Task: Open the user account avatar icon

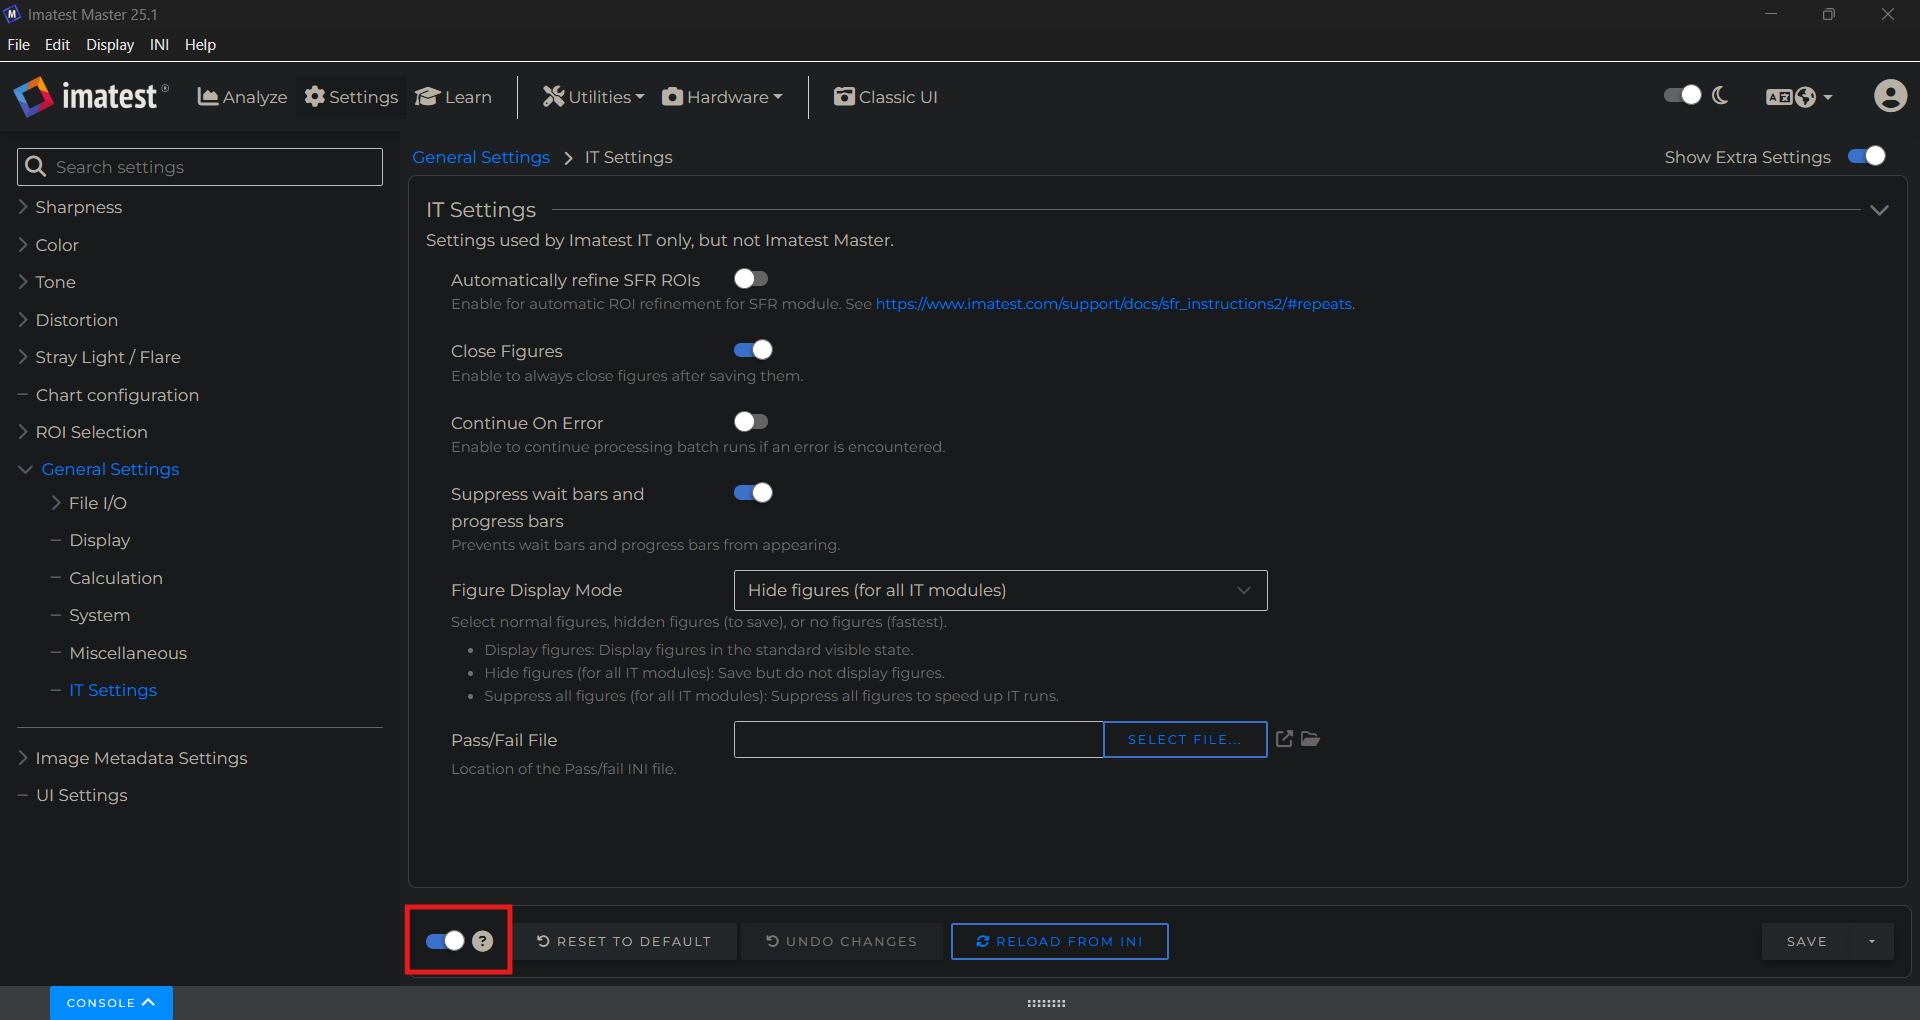Action: tap(1889, 96)
